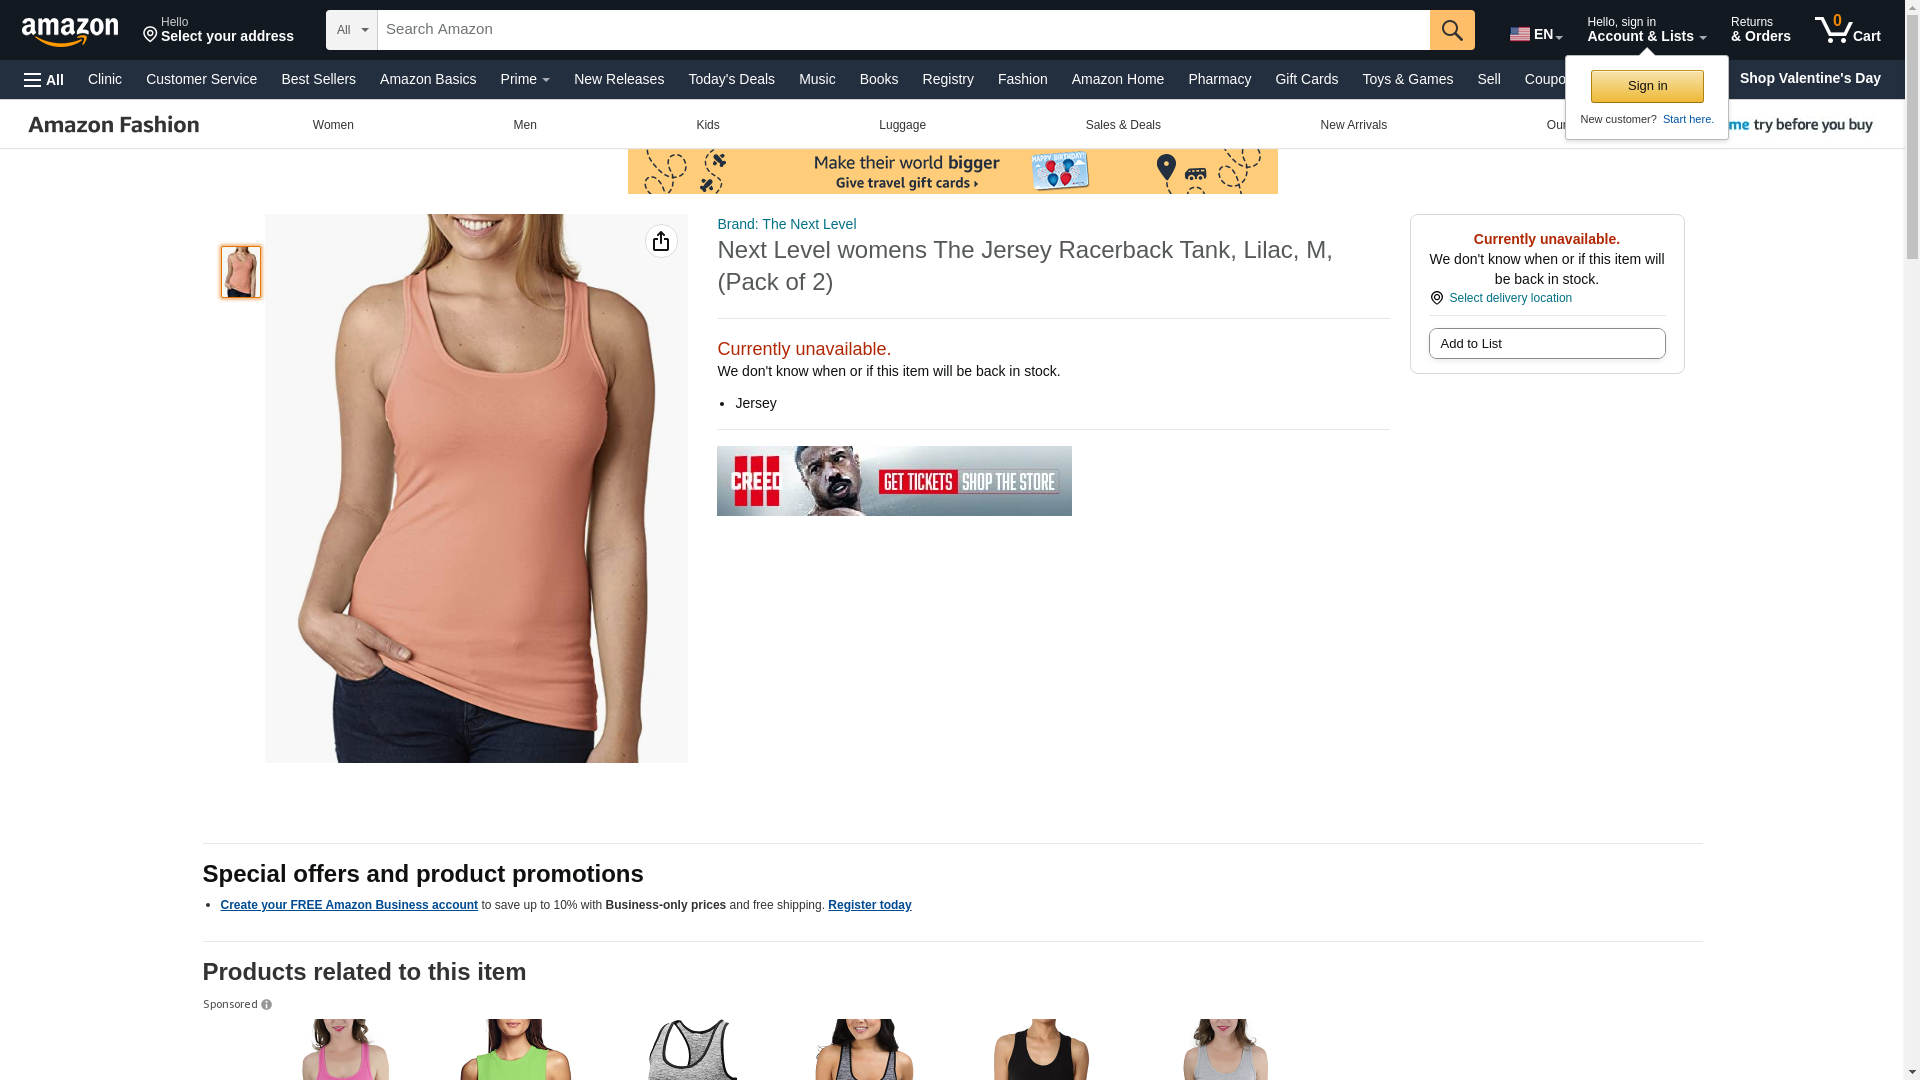
Task: Click the Sponsored info icon
Action: point(266,1005)
